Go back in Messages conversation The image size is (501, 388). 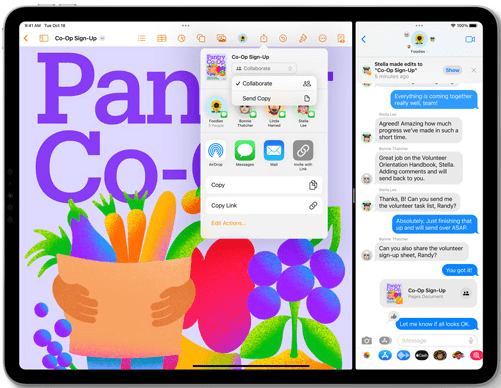tap(364, 39)
